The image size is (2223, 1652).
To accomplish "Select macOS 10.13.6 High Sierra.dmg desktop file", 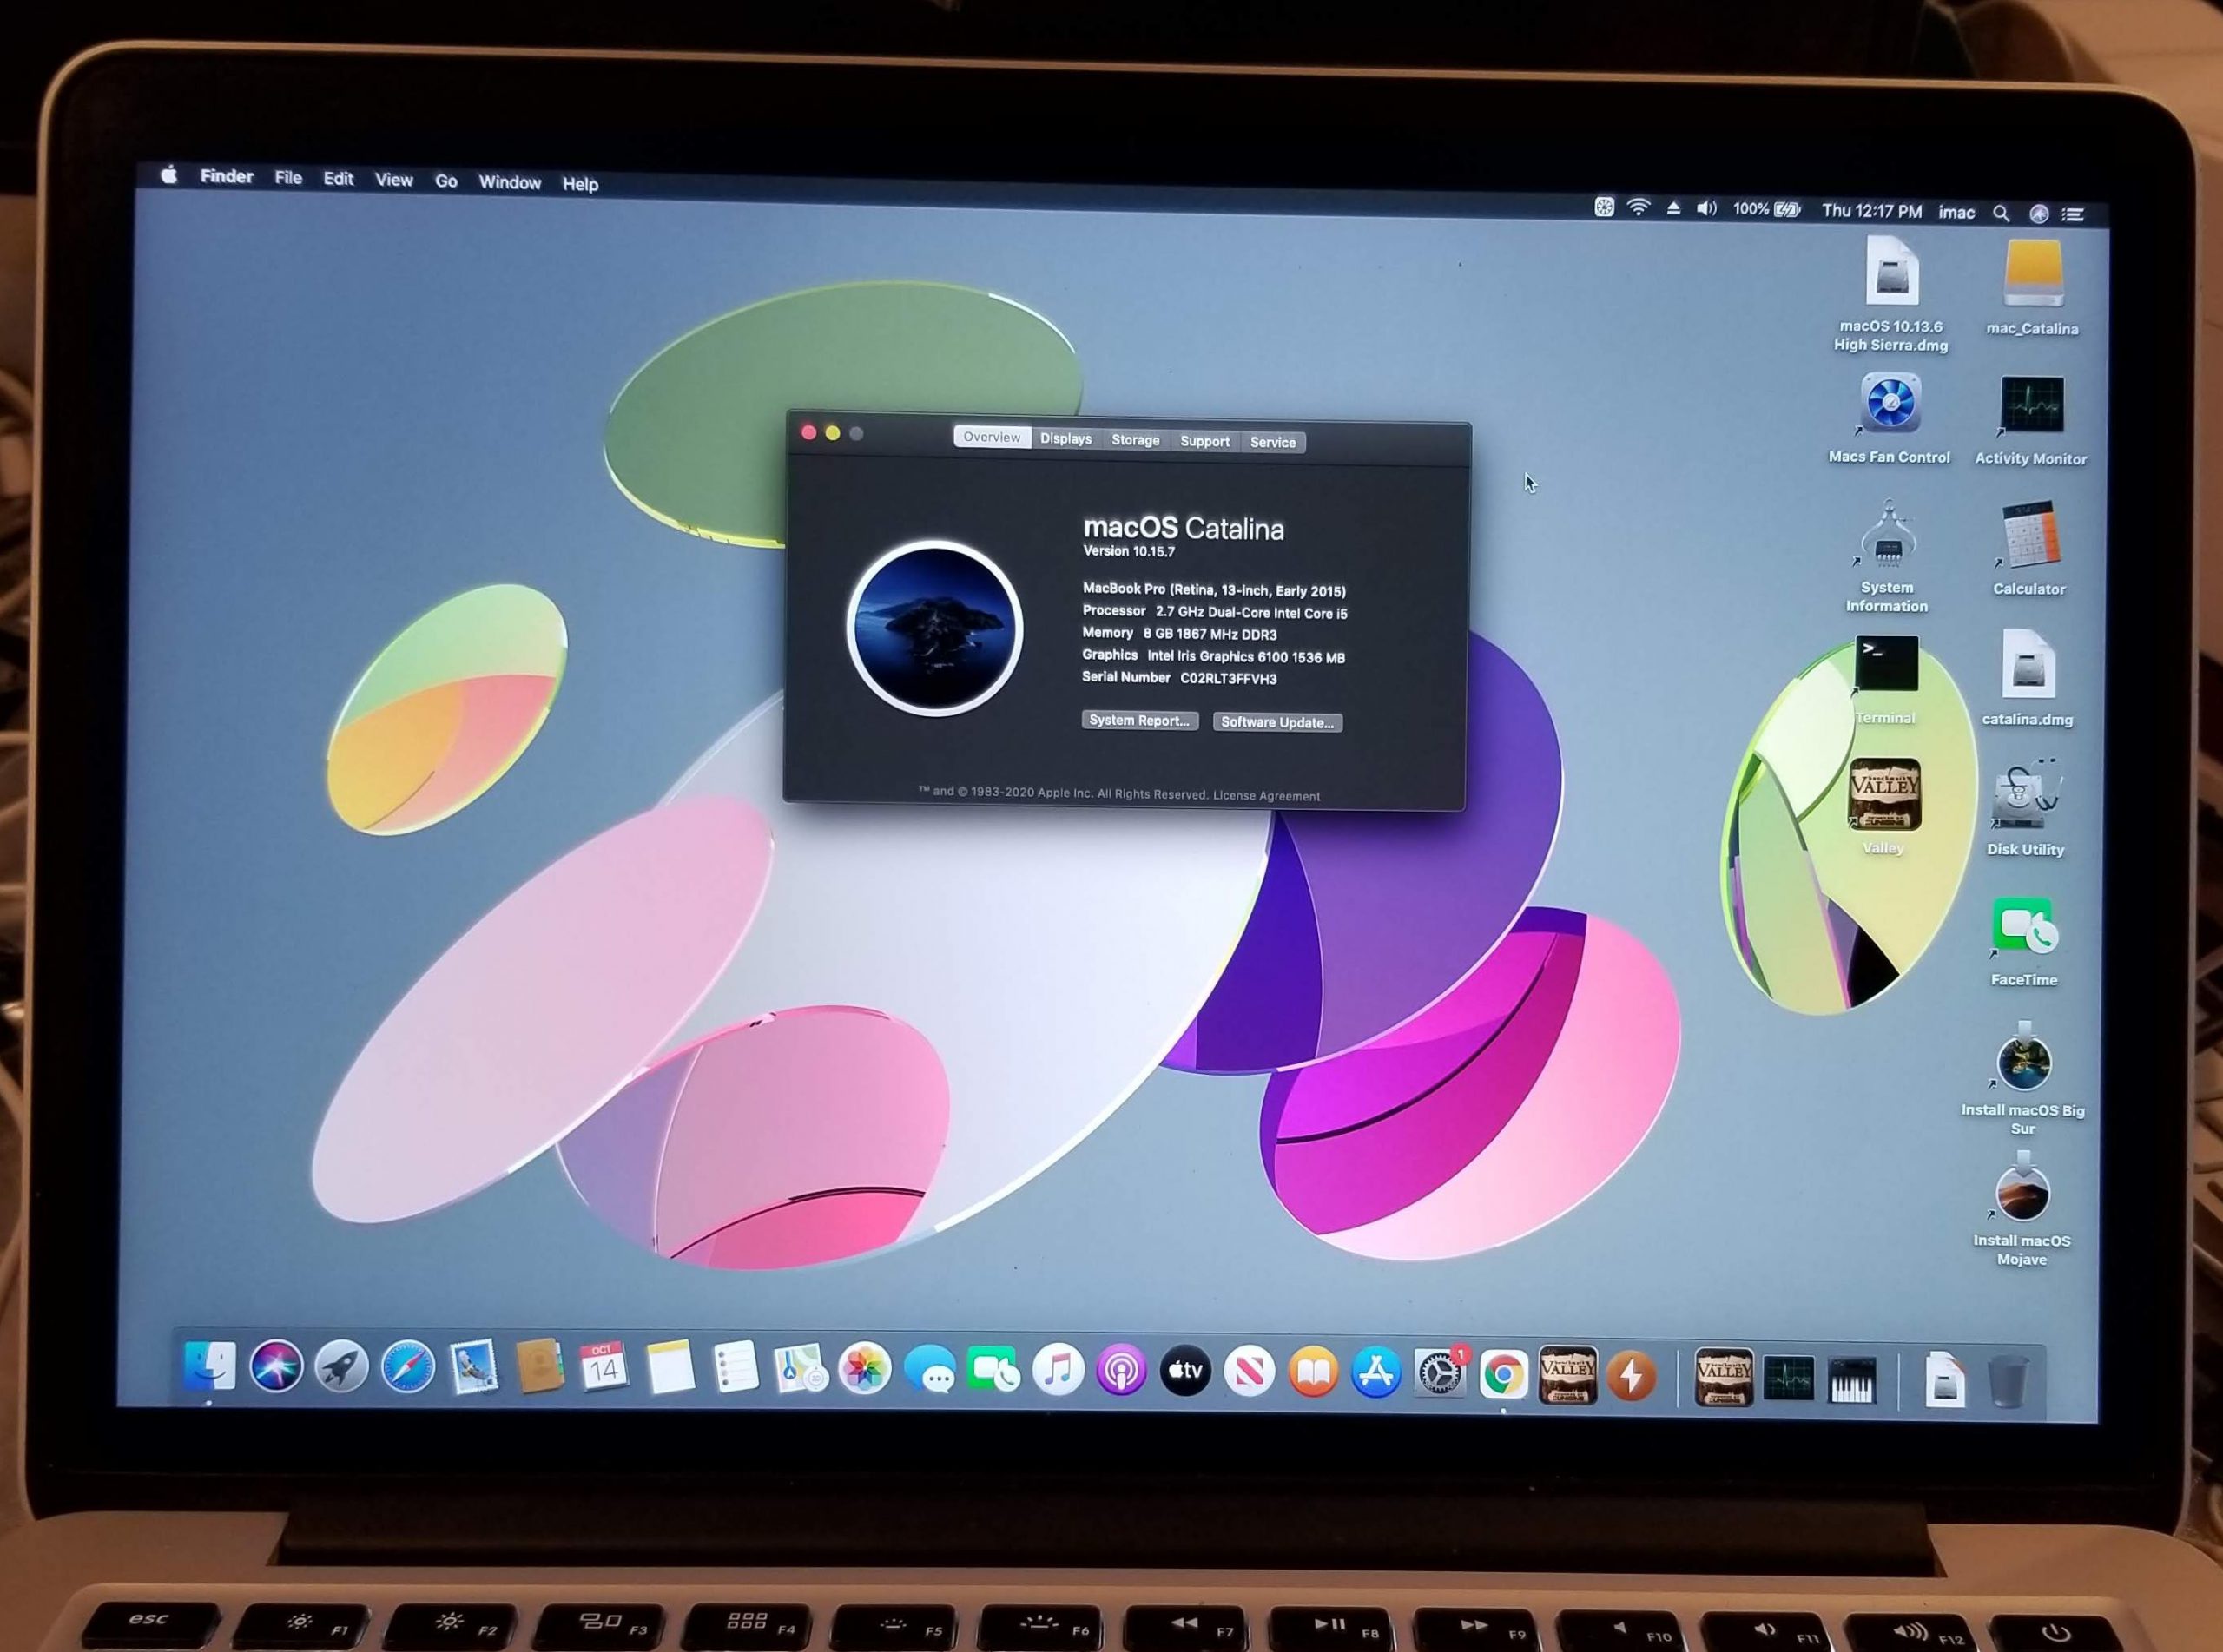I will pyautogui.click(x=1891, y=293).
